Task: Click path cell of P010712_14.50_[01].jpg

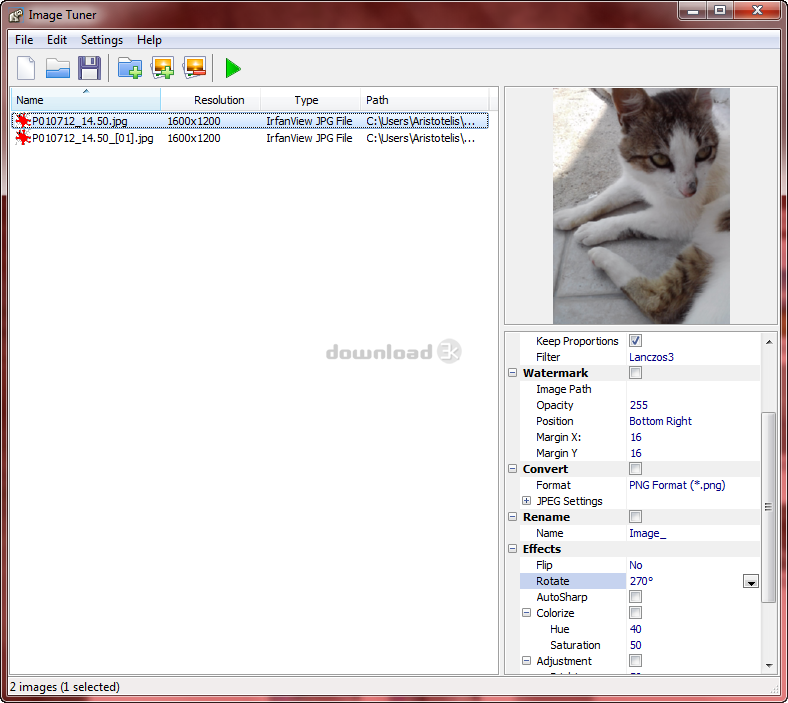Action: tap(420, 138)
